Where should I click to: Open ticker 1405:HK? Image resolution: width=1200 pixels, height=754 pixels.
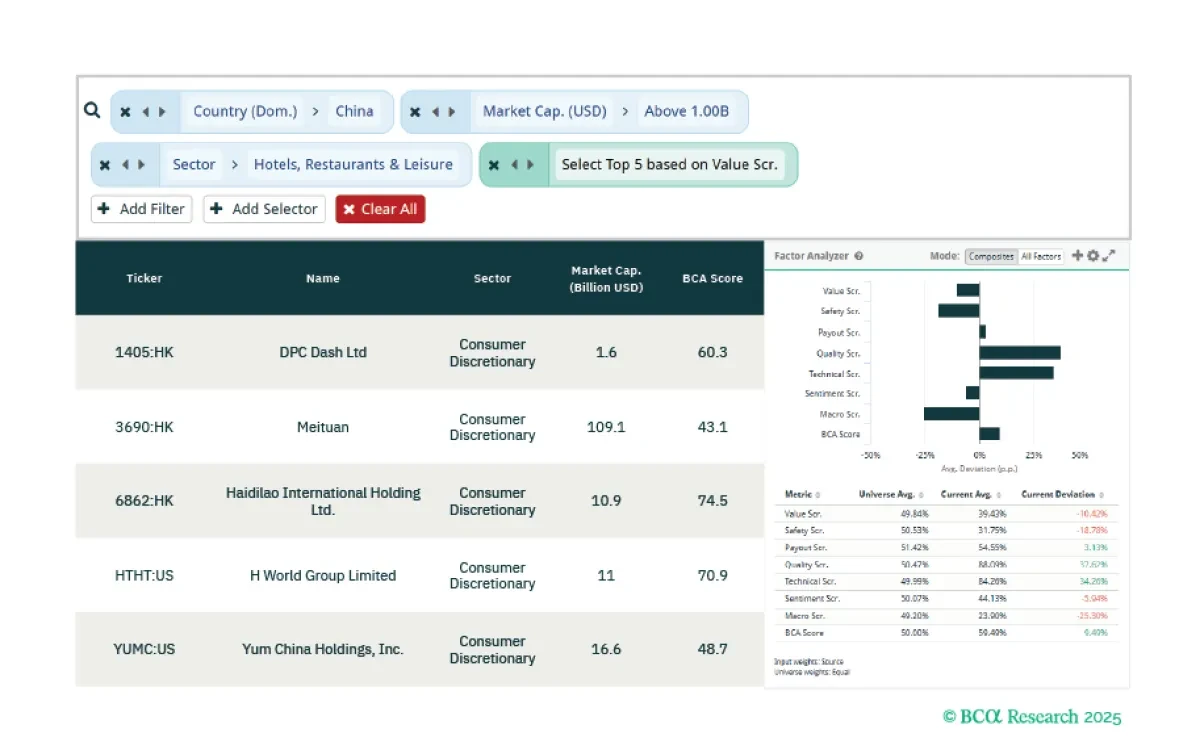click(144, 353)
